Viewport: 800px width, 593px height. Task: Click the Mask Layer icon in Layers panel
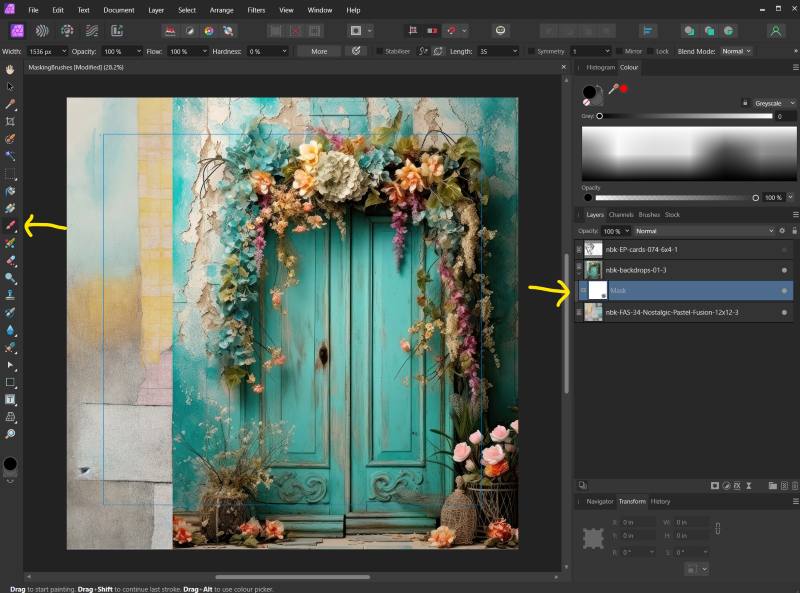click(715, 486)
